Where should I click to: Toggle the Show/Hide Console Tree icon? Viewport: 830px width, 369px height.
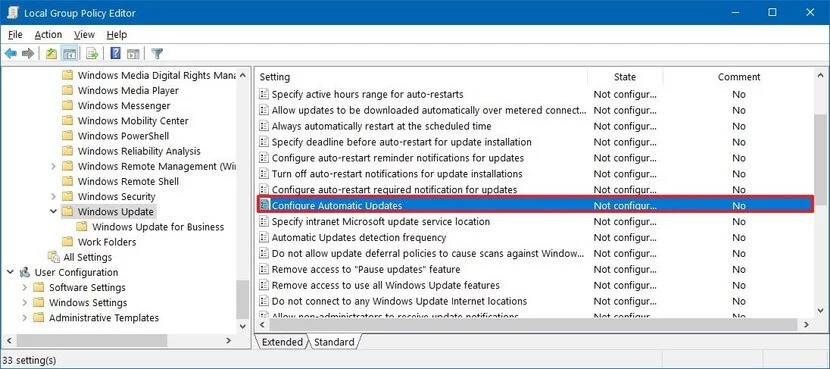tap(69, 53)
